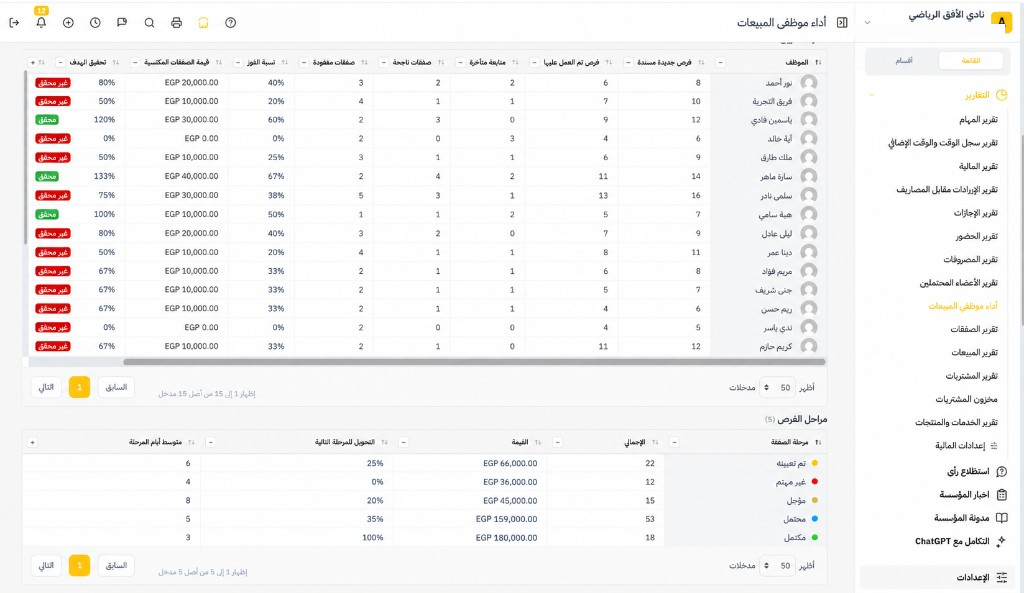
Task: Toggle sidebar collapse icon beside page title
Action: point(842,22)
